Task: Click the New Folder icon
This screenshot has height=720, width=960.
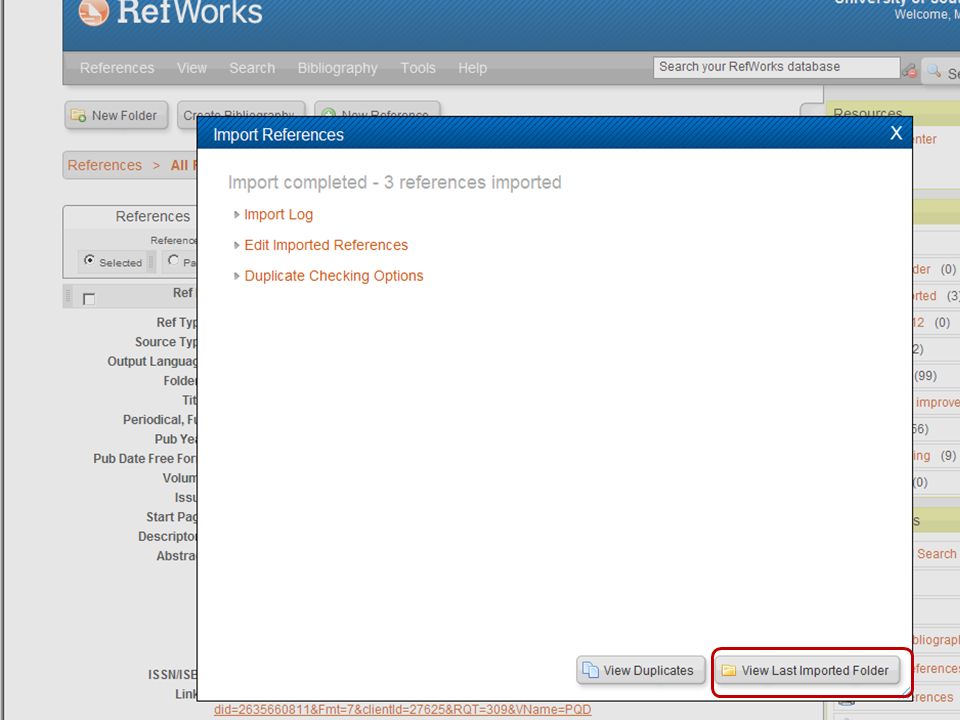Action: click(78, 115)
